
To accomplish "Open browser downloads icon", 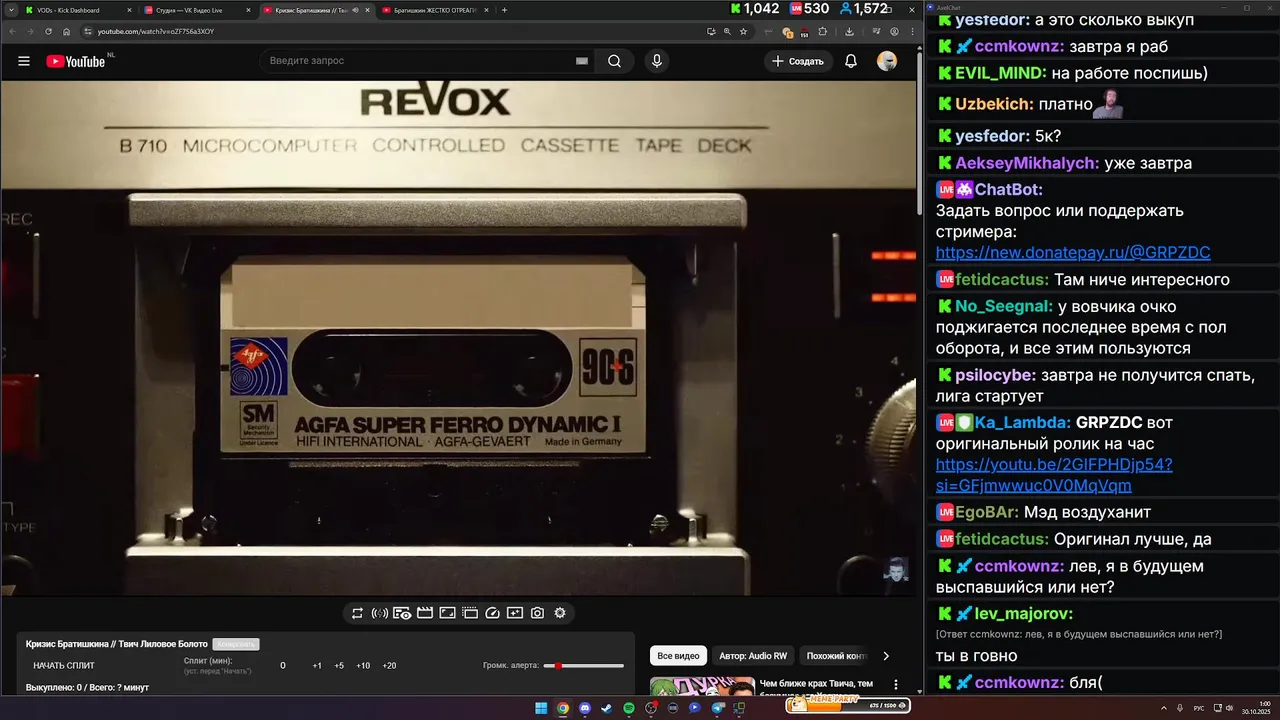I will [x=849, y=31].
